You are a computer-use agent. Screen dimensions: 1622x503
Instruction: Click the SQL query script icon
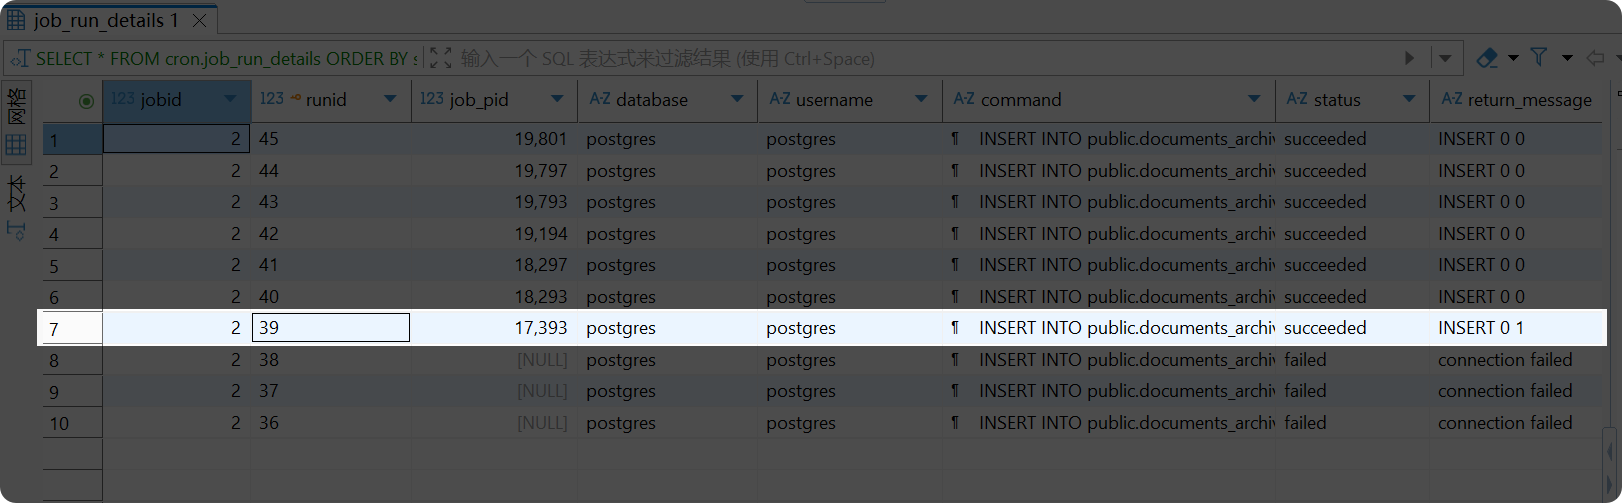(20, 59)
